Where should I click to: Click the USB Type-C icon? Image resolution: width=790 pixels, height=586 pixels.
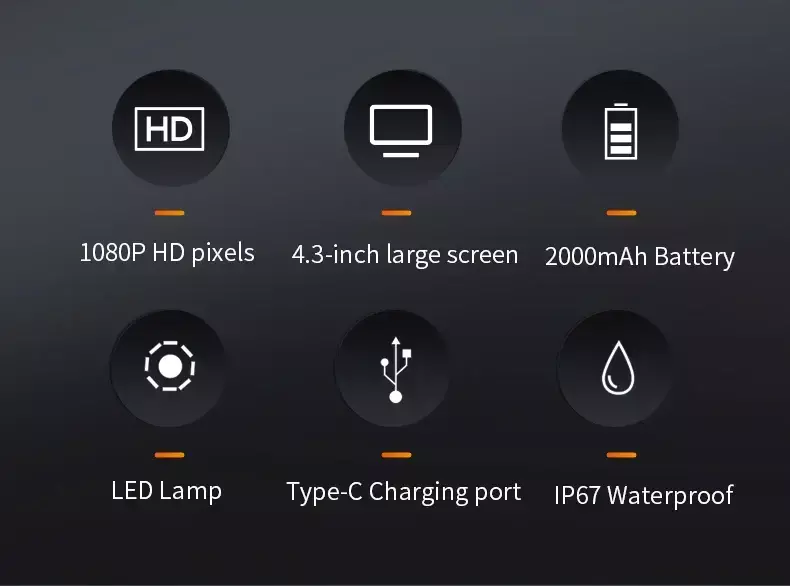pos(396,369)
